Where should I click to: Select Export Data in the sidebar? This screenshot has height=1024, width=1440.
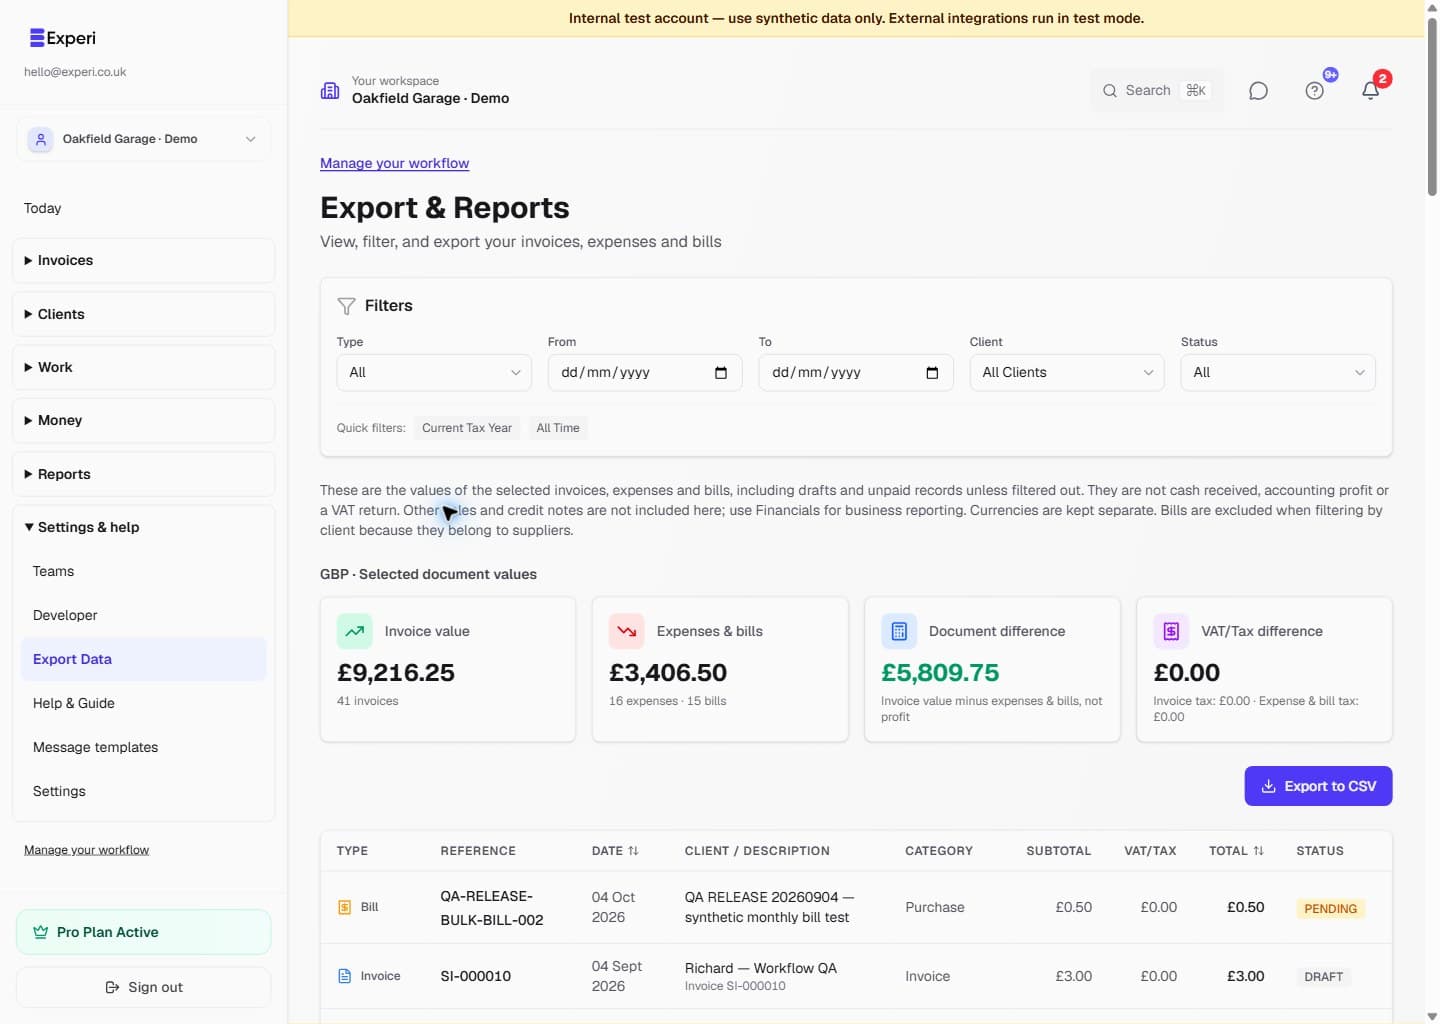pos(143,659)
